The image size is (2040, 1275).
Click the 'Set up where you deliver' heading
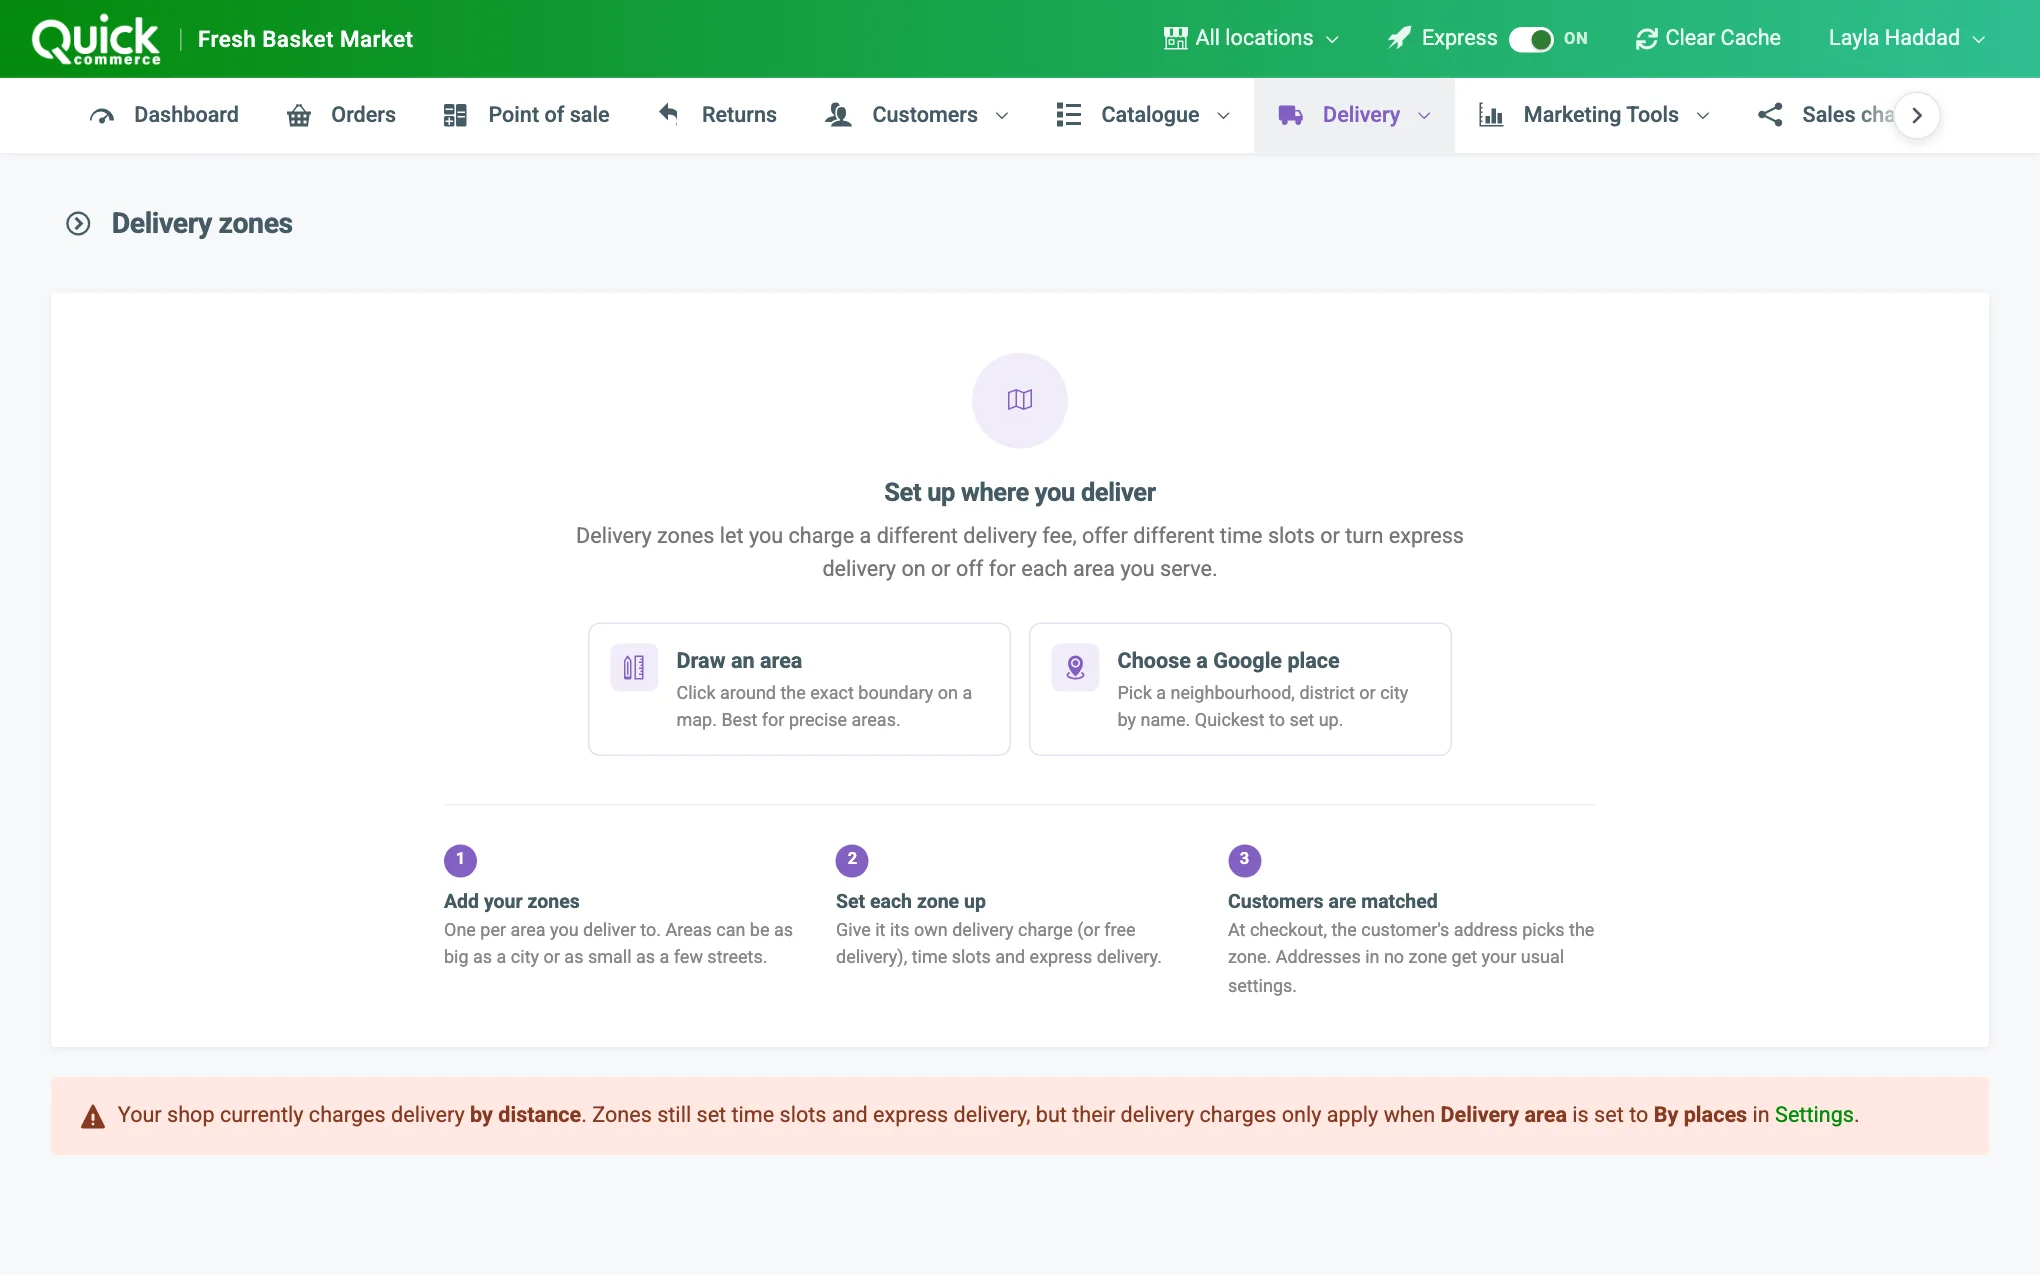[x=1020, y=492]
